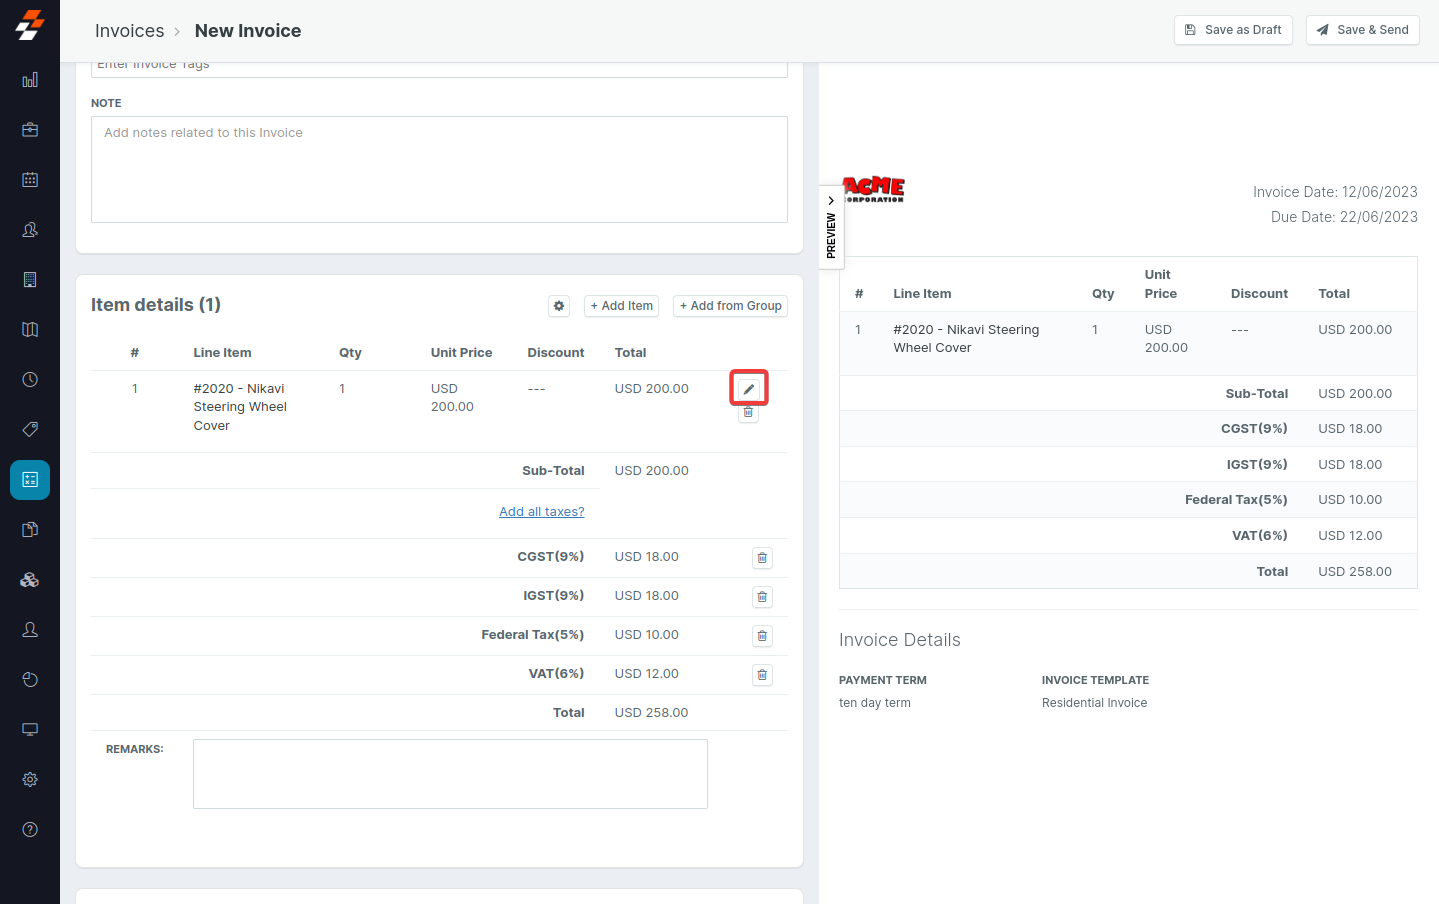Open the calendar icon in sidebar
The width and height of the screenshot is (1439, 904).
point(30,180)
